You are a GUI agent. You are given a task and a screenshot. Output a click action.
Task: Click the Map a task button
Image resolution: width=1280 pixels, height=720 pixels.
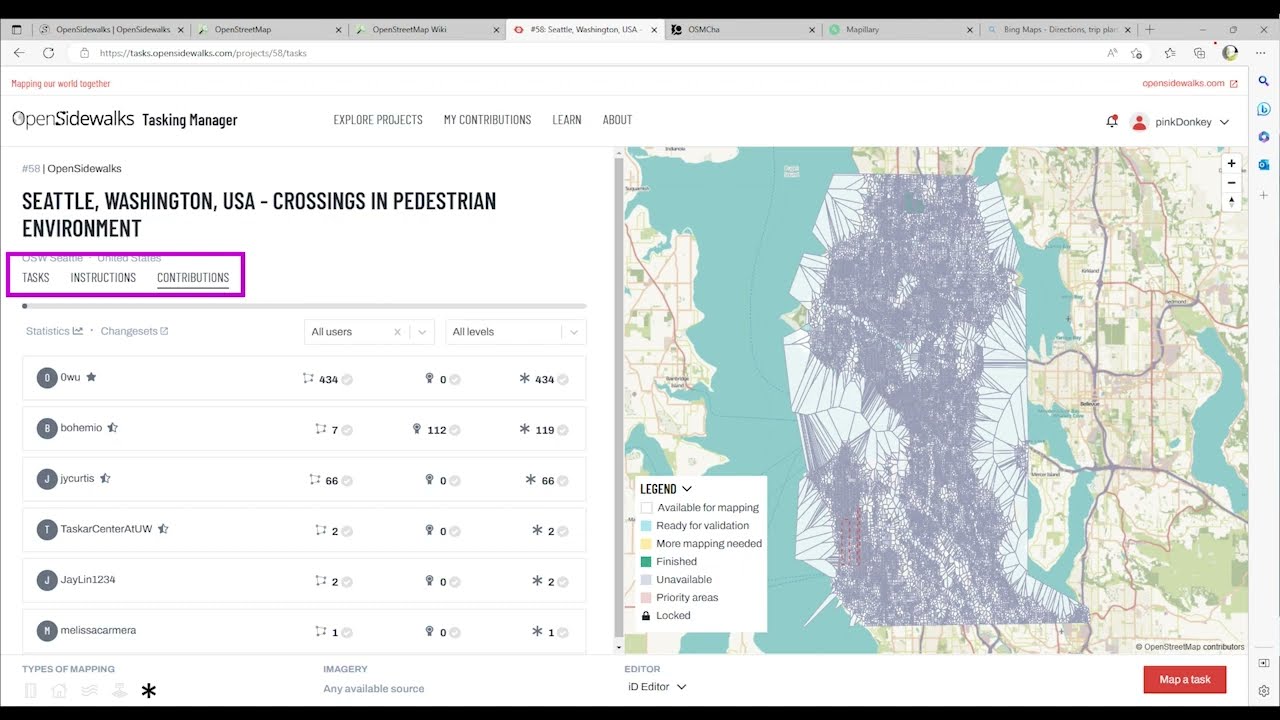point(1185,680)
